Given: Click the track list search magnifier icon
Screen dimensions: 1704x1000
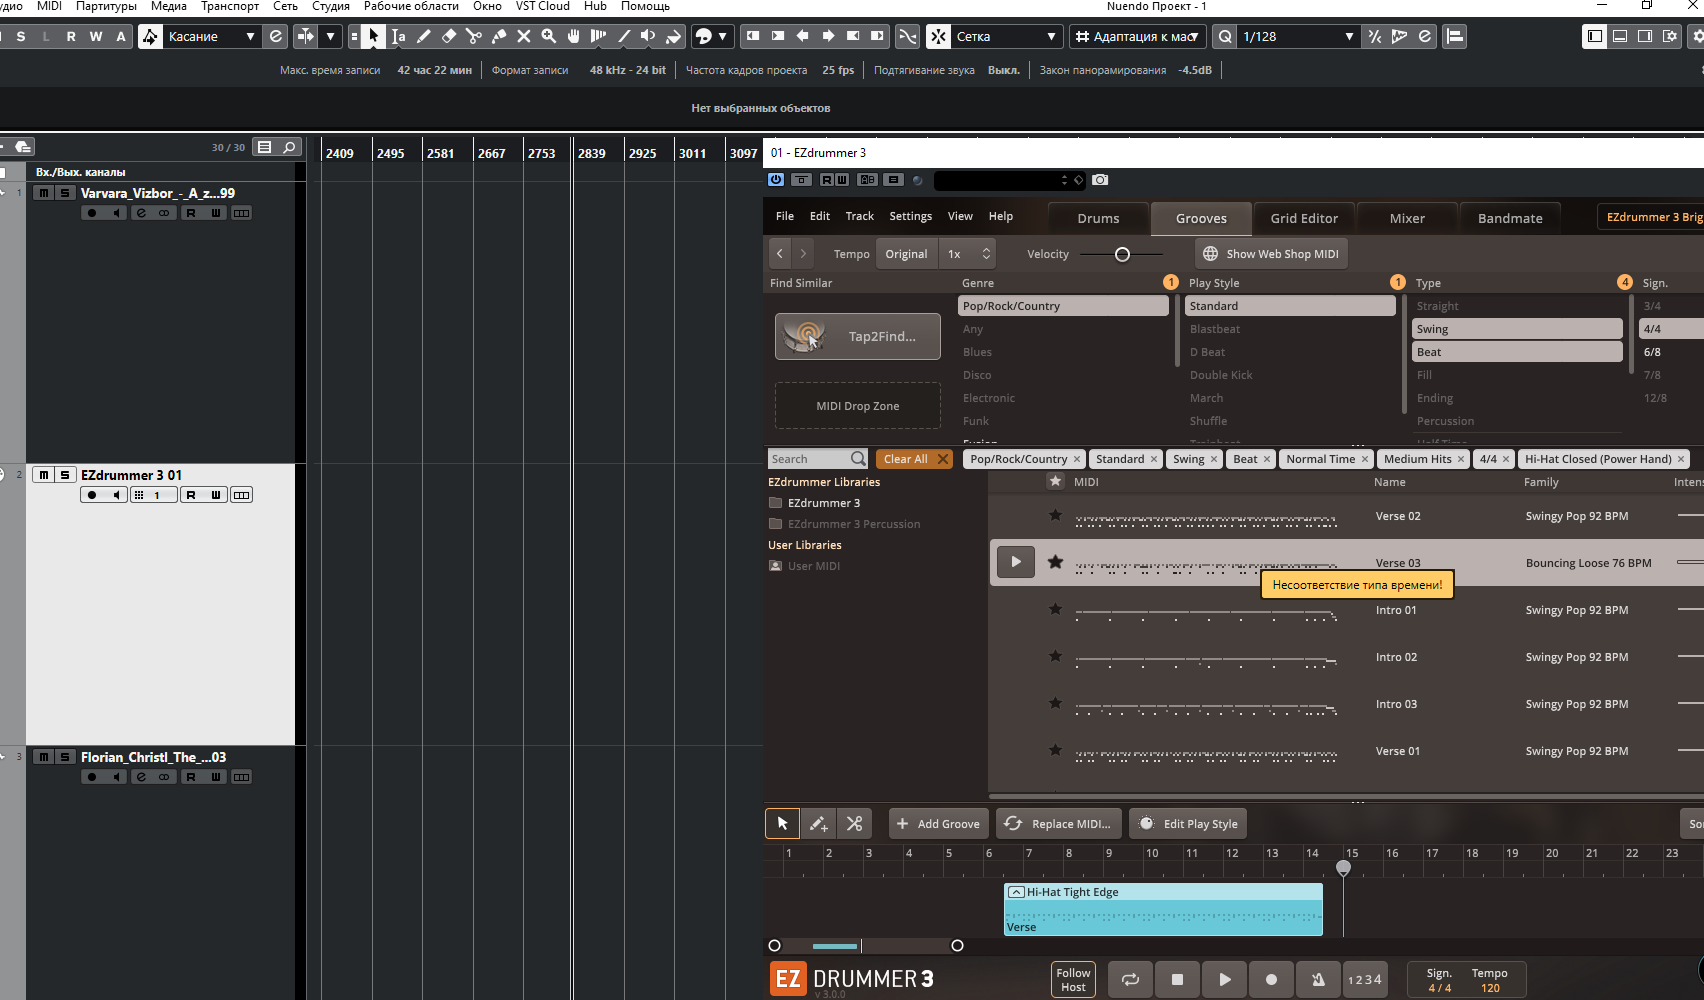Looking at the screenshot, I should tap(289, 147).
